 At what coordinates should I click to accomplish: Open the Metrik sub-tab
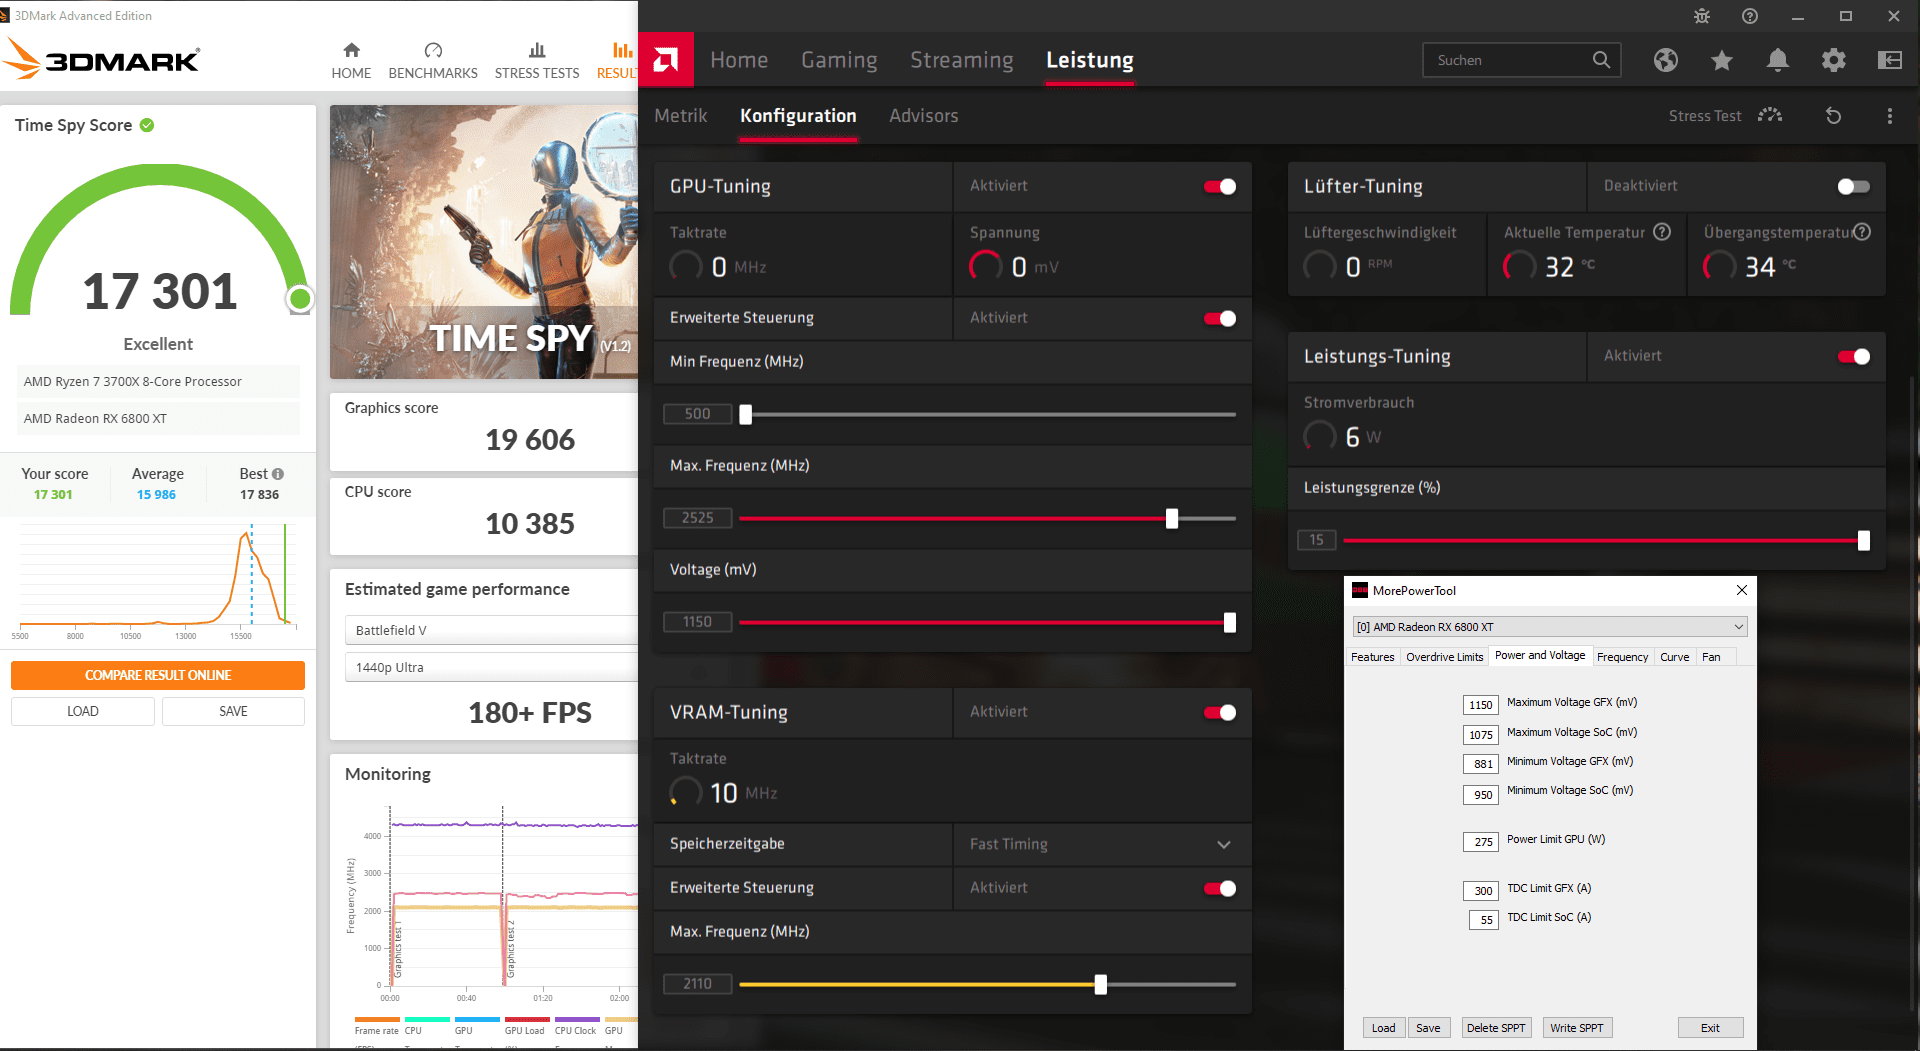pos(681,116)
